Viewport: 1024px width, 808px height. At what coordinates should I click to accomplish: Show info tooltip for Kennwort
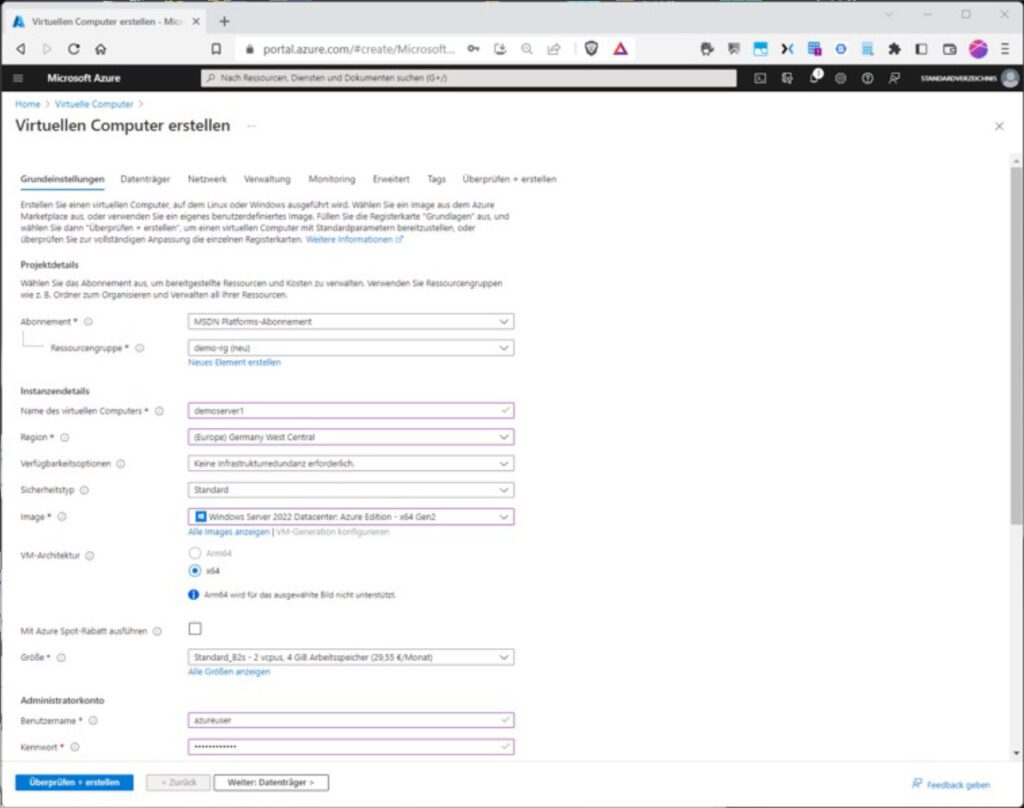pos(74,747)
